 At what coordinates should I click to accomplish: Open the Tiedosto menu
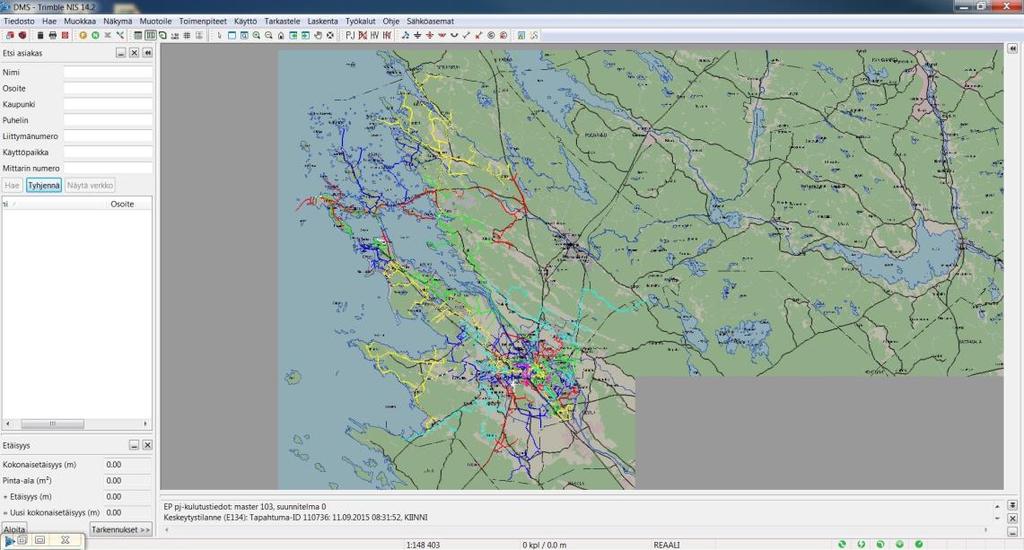coord(19,21)
